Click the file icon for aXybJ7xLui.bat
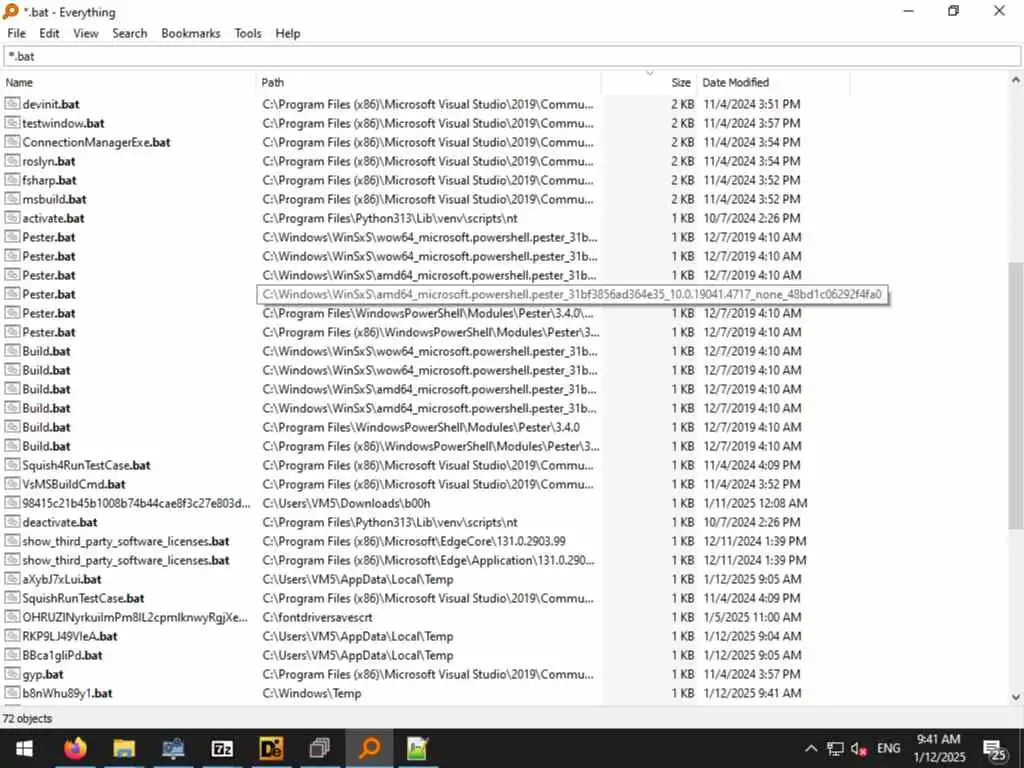 pyautogui.click(x=12, y=579)
